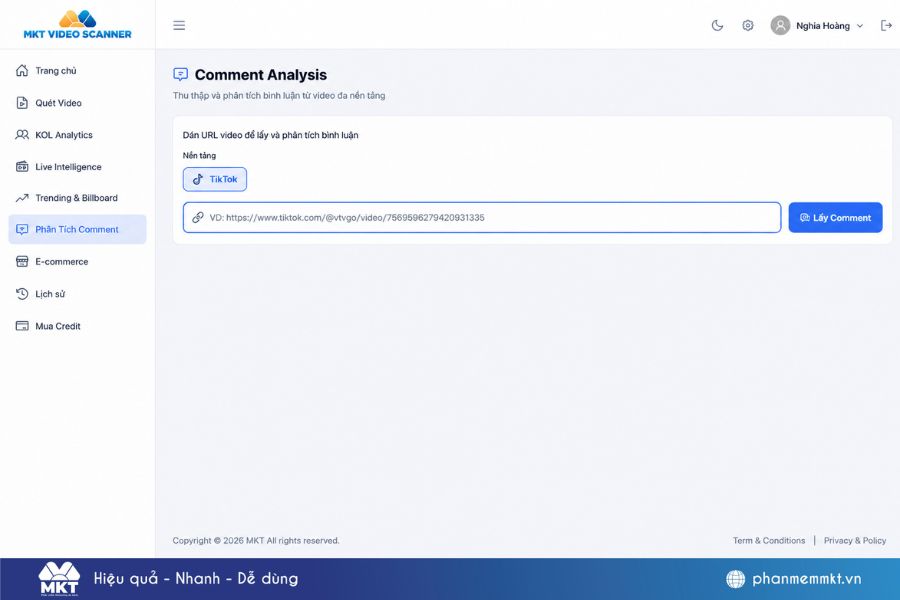The image size is (900, 600).
Task: Open Trending & Billboard page
Action: coord(77,198)
